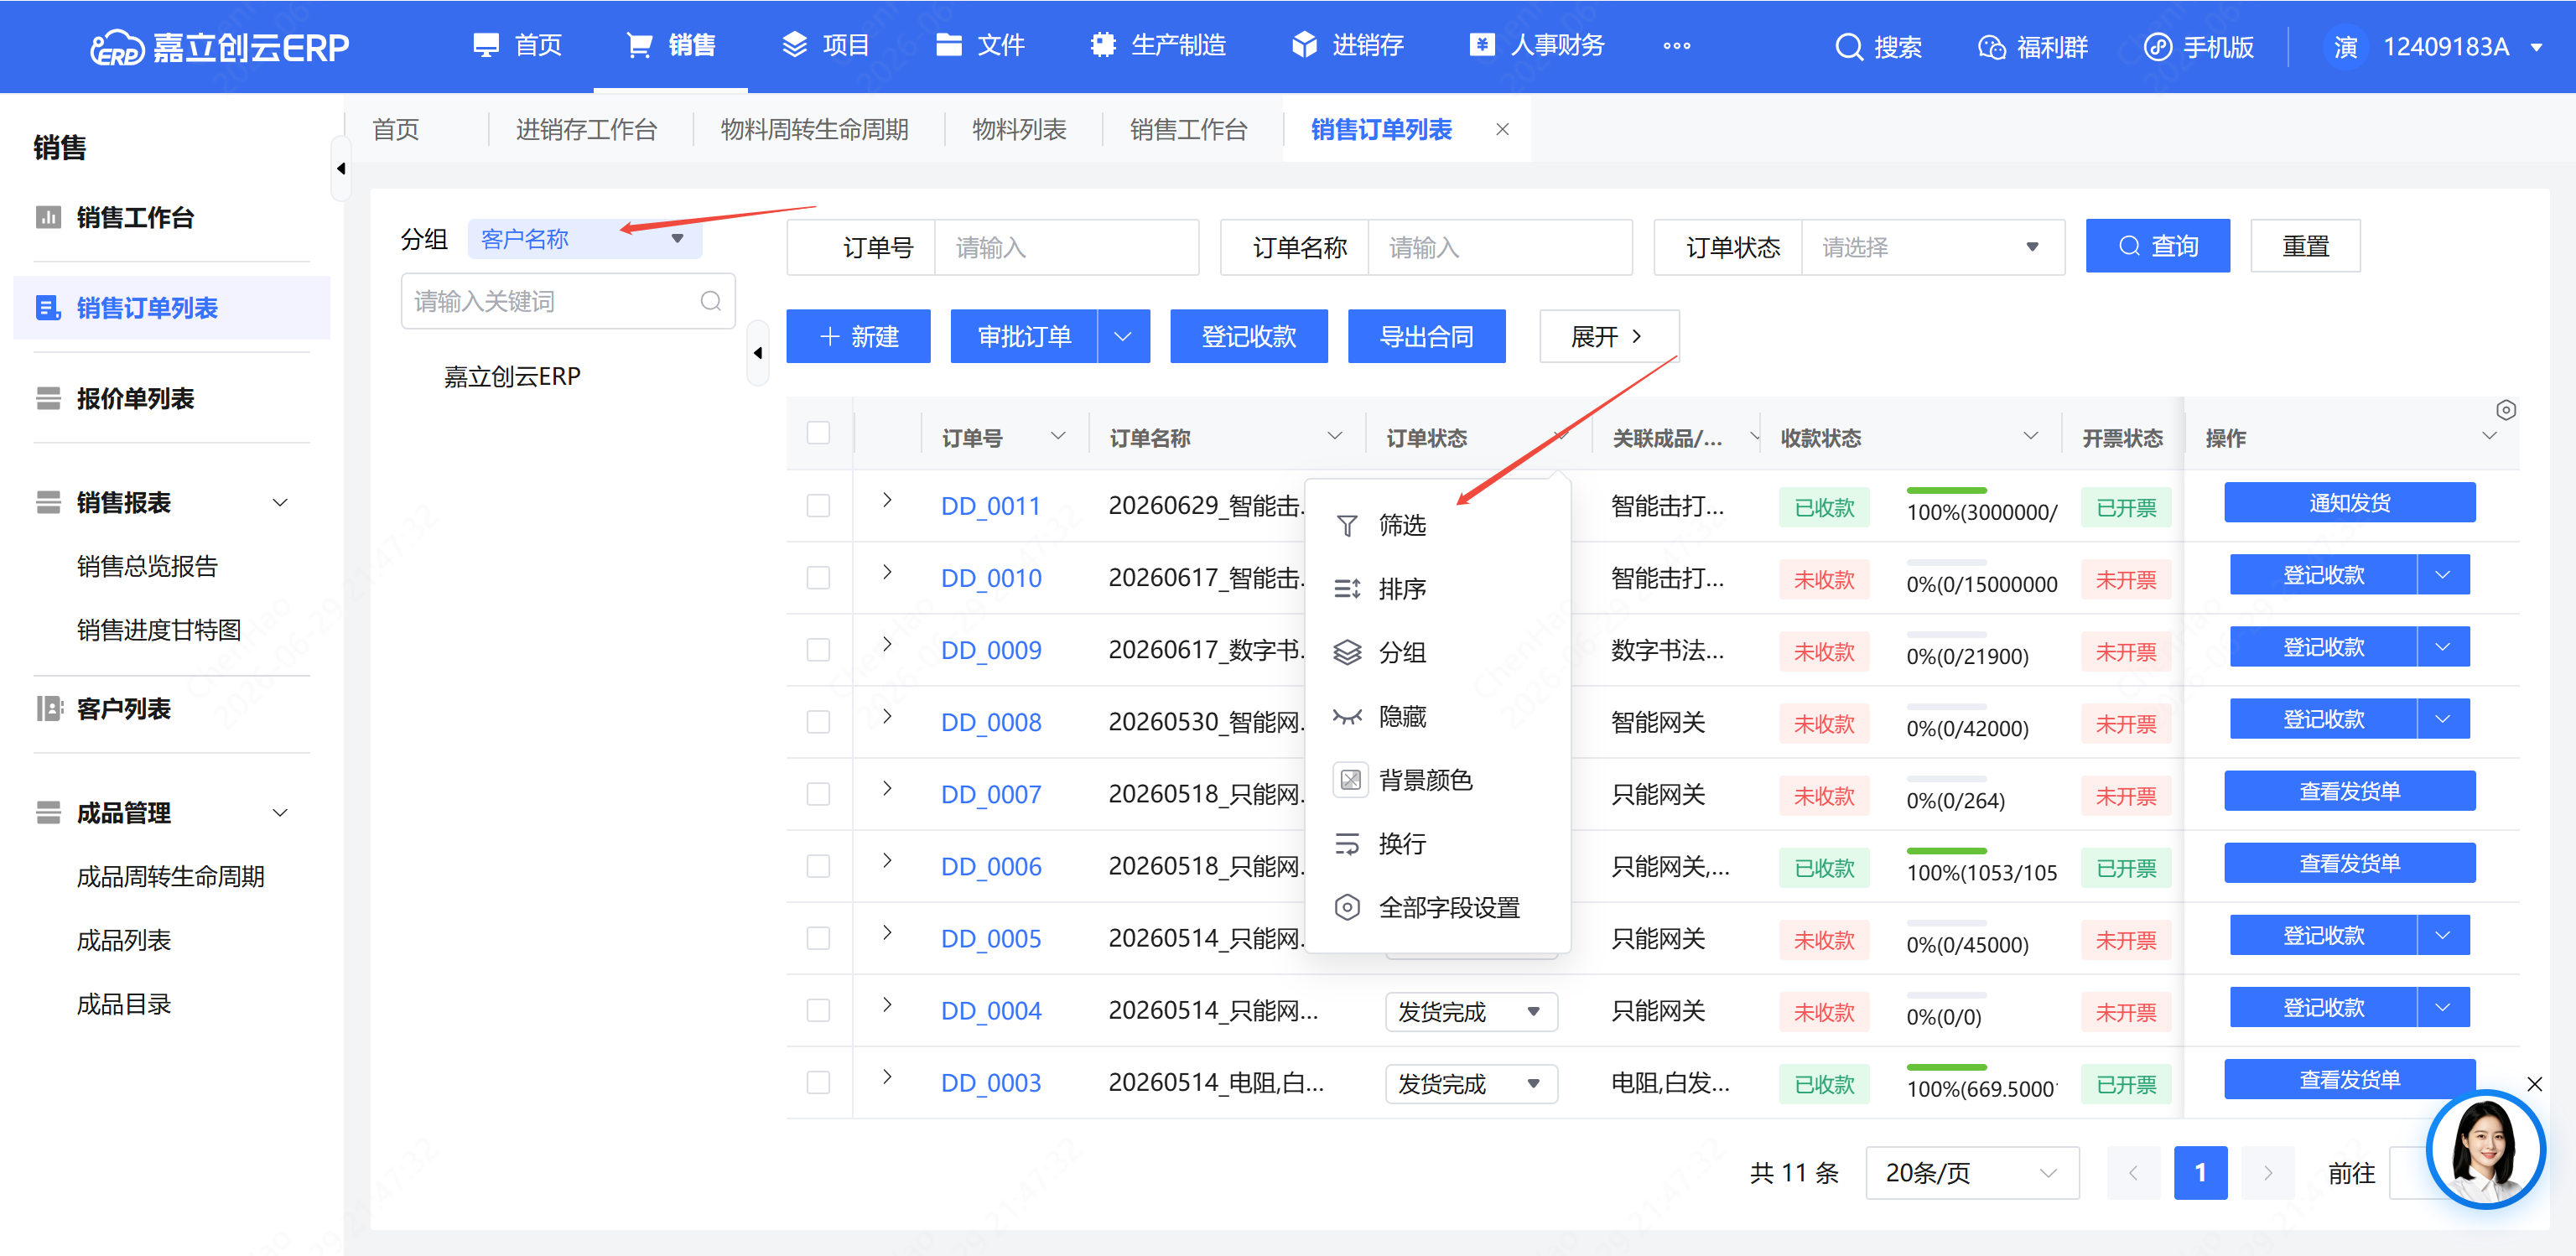
Task: Click the 嘉立创云ERP logo icon
Action: click(117, 47)
